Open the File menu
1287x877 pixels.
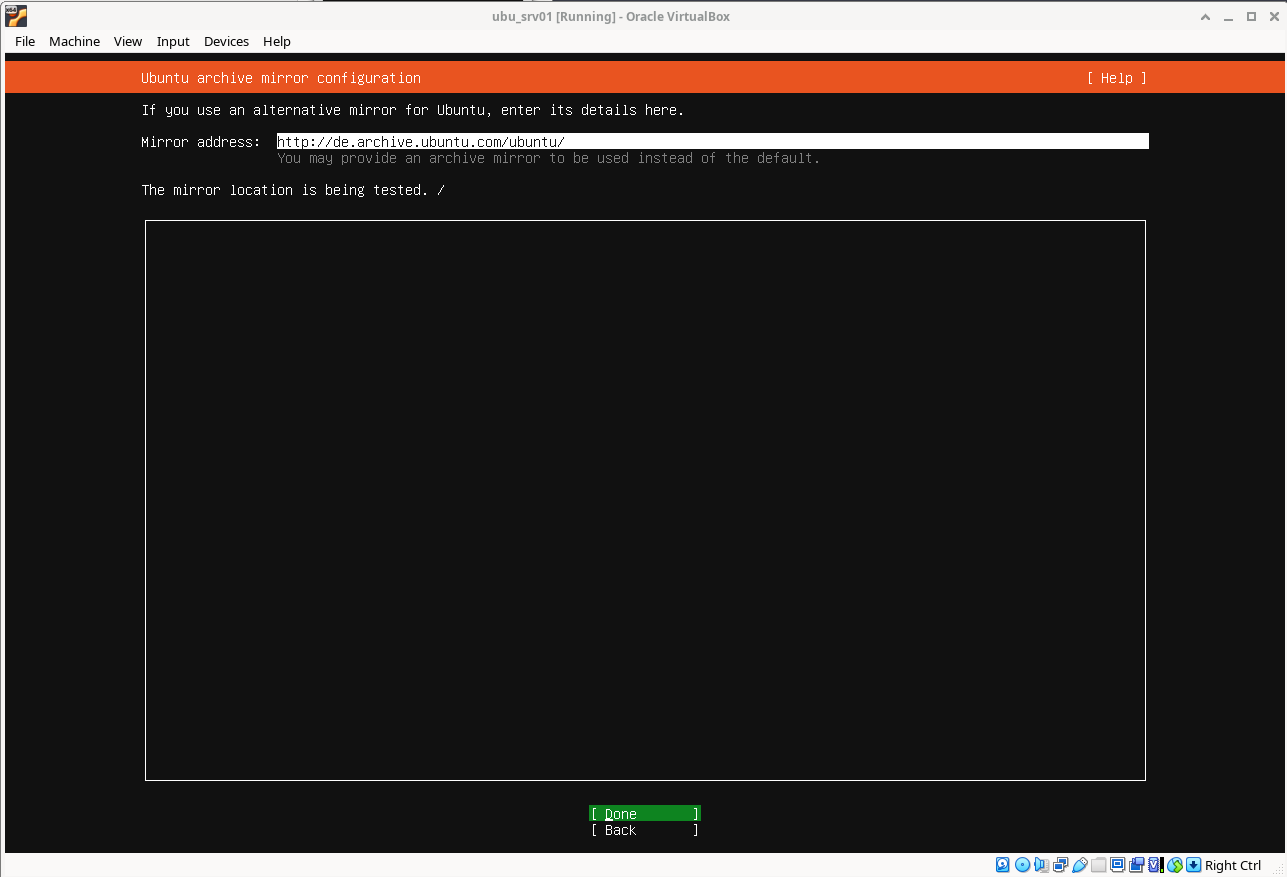coord(25,41)
